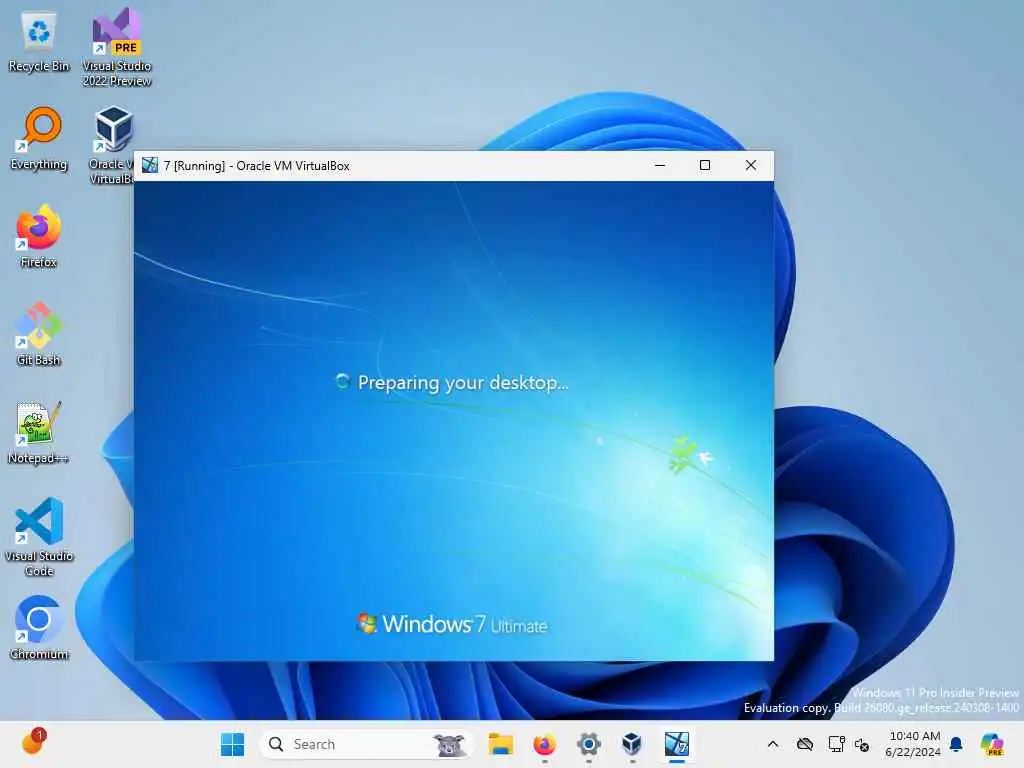Maximize the VirtualBox VM window
Screen dimensions: 1024x768
point(705,165)
